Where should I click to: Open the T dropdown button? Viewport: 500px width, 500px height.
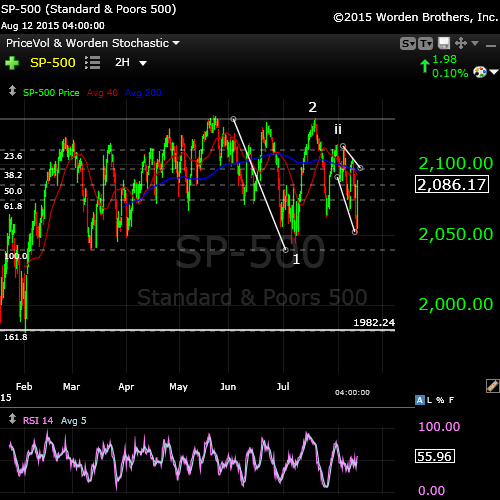426,43
